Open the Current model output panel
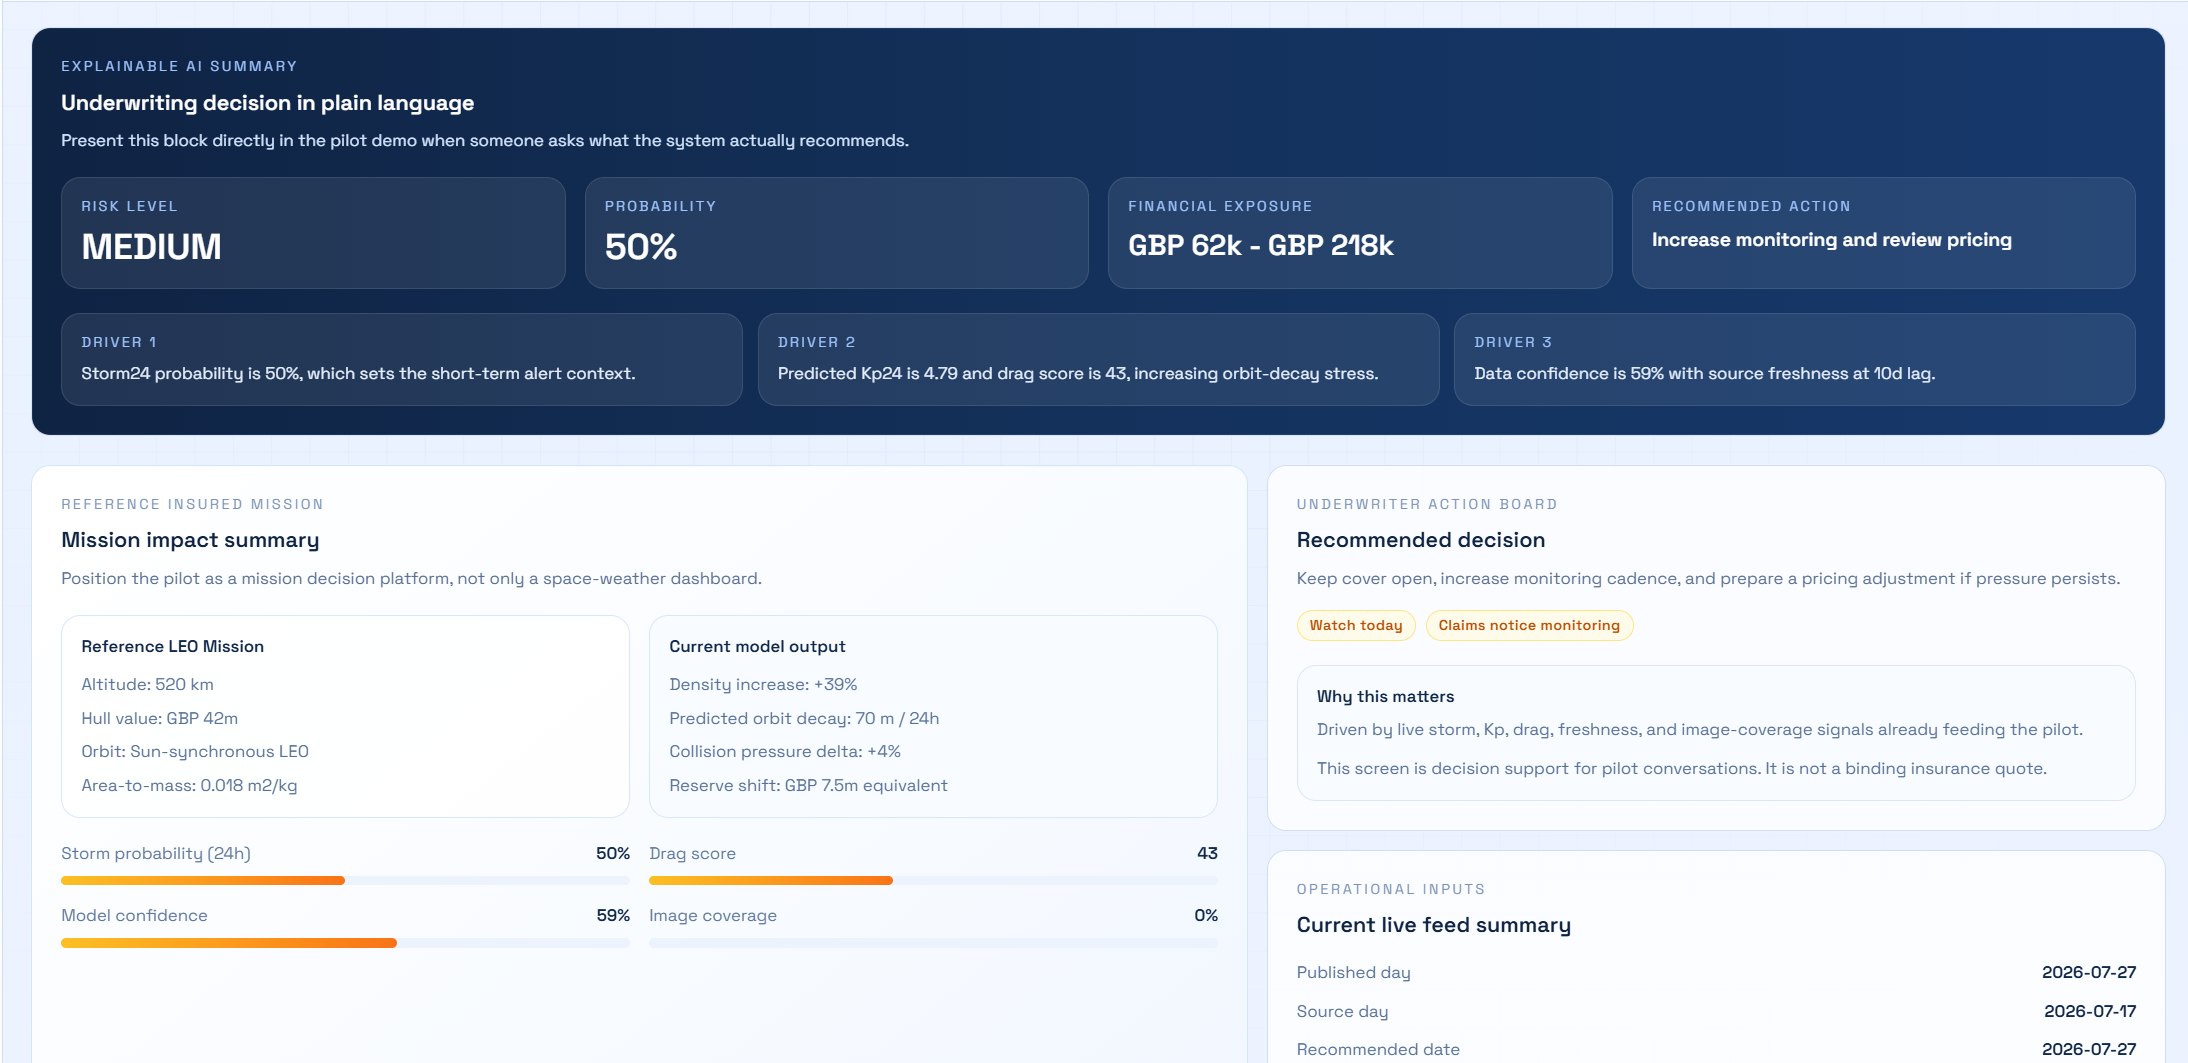 pyautogui.click(x=933, y=716)
